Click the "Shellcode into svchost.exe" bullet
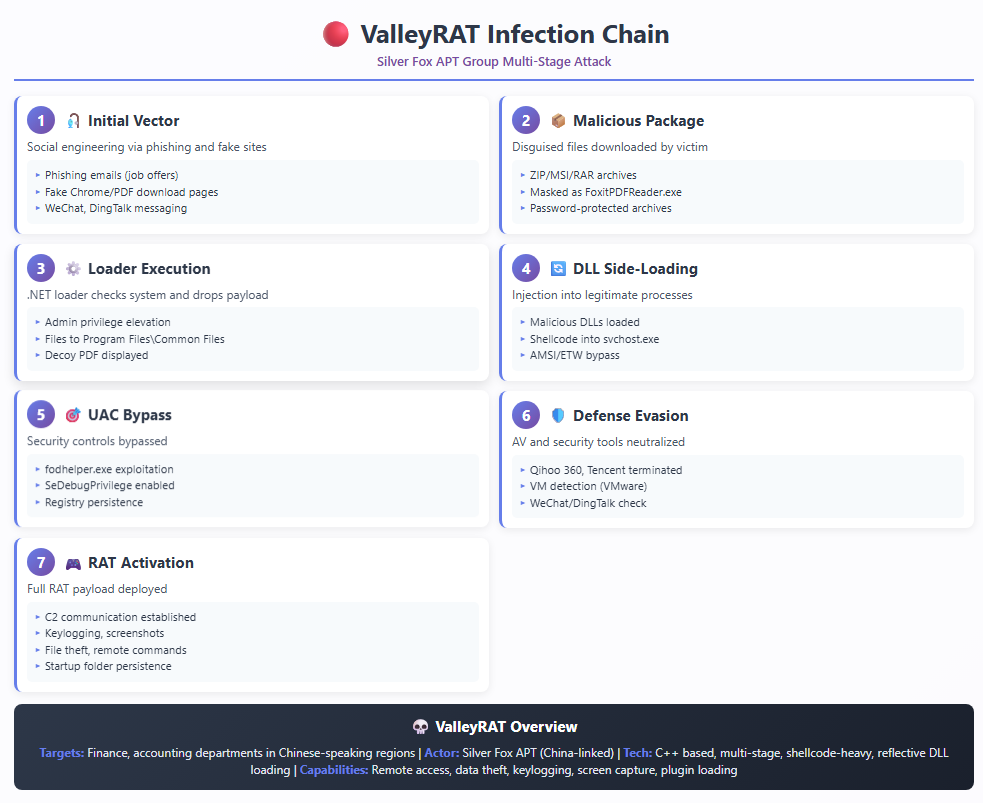Viewport: 983px width, 803px height. [594, 339]
